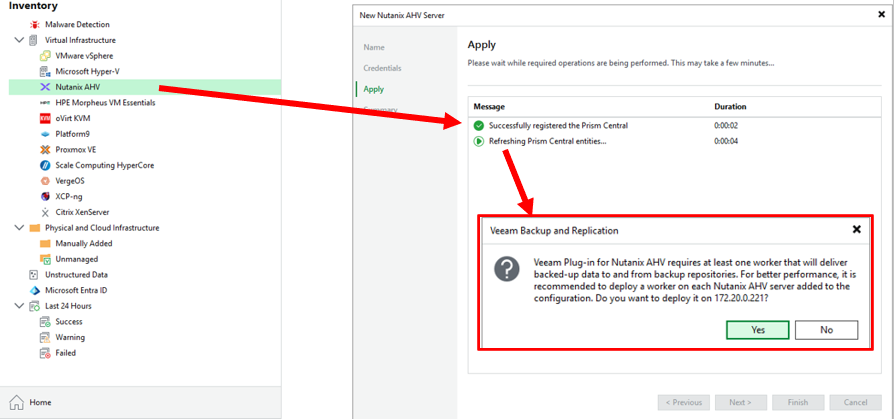Click the green check icon for registered Prism Central
Screen dimensions: 894x419
pos(478,125)
